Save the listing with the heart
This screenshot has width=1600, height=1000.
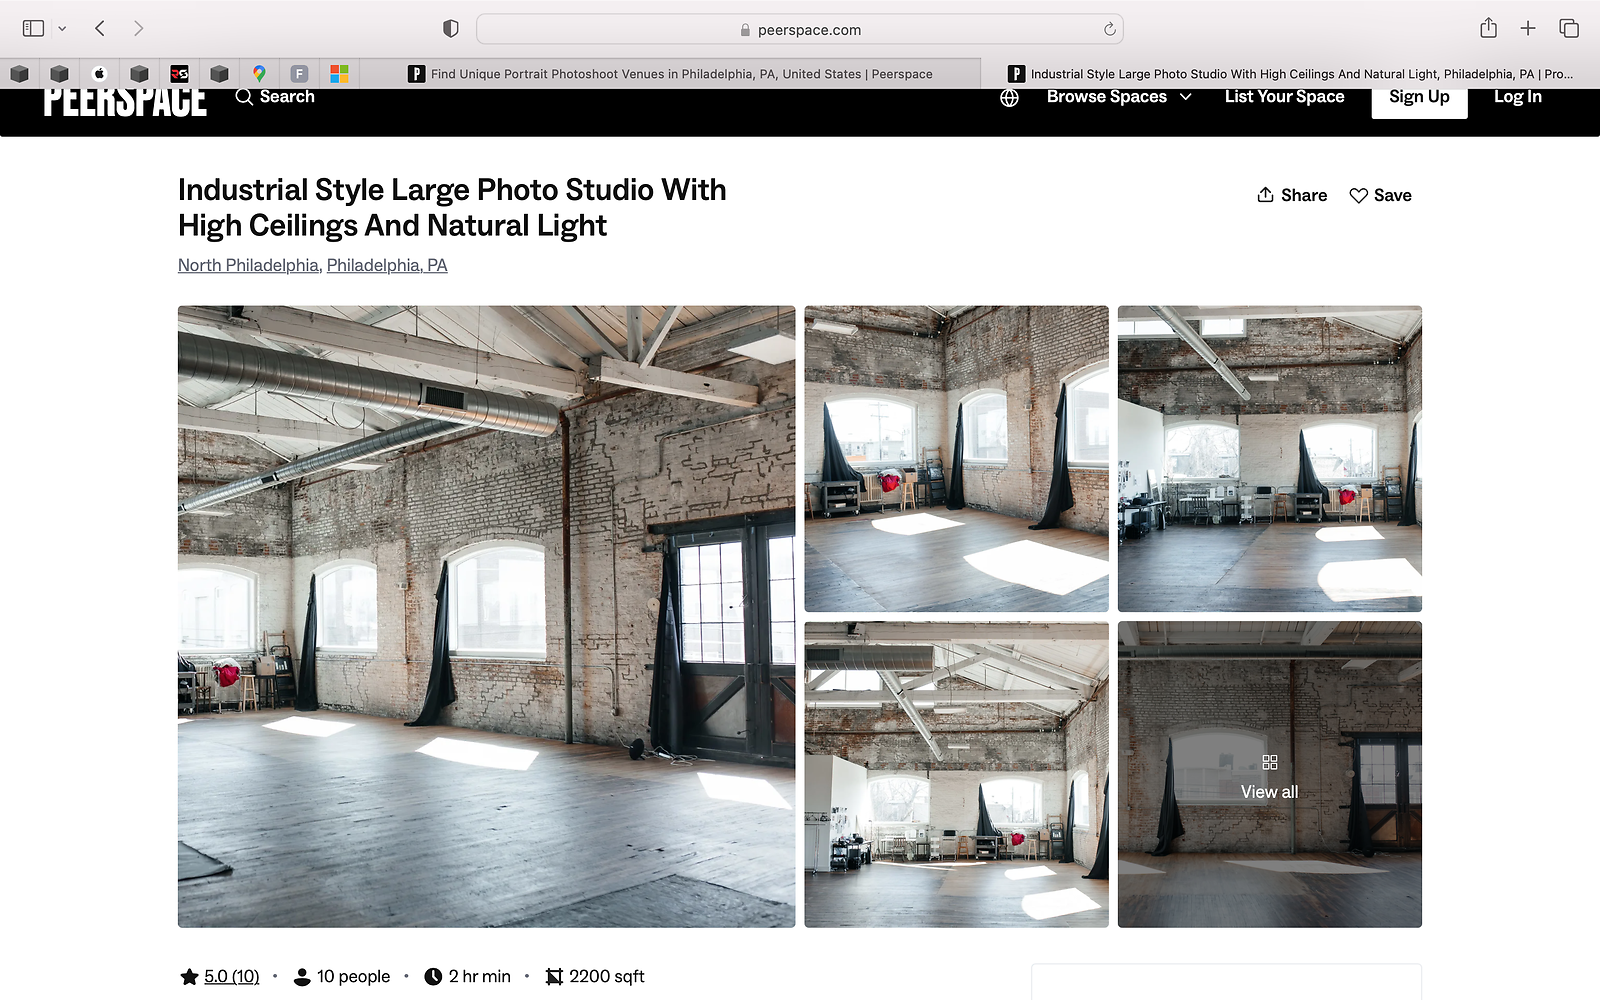(x=1380, y=195)
